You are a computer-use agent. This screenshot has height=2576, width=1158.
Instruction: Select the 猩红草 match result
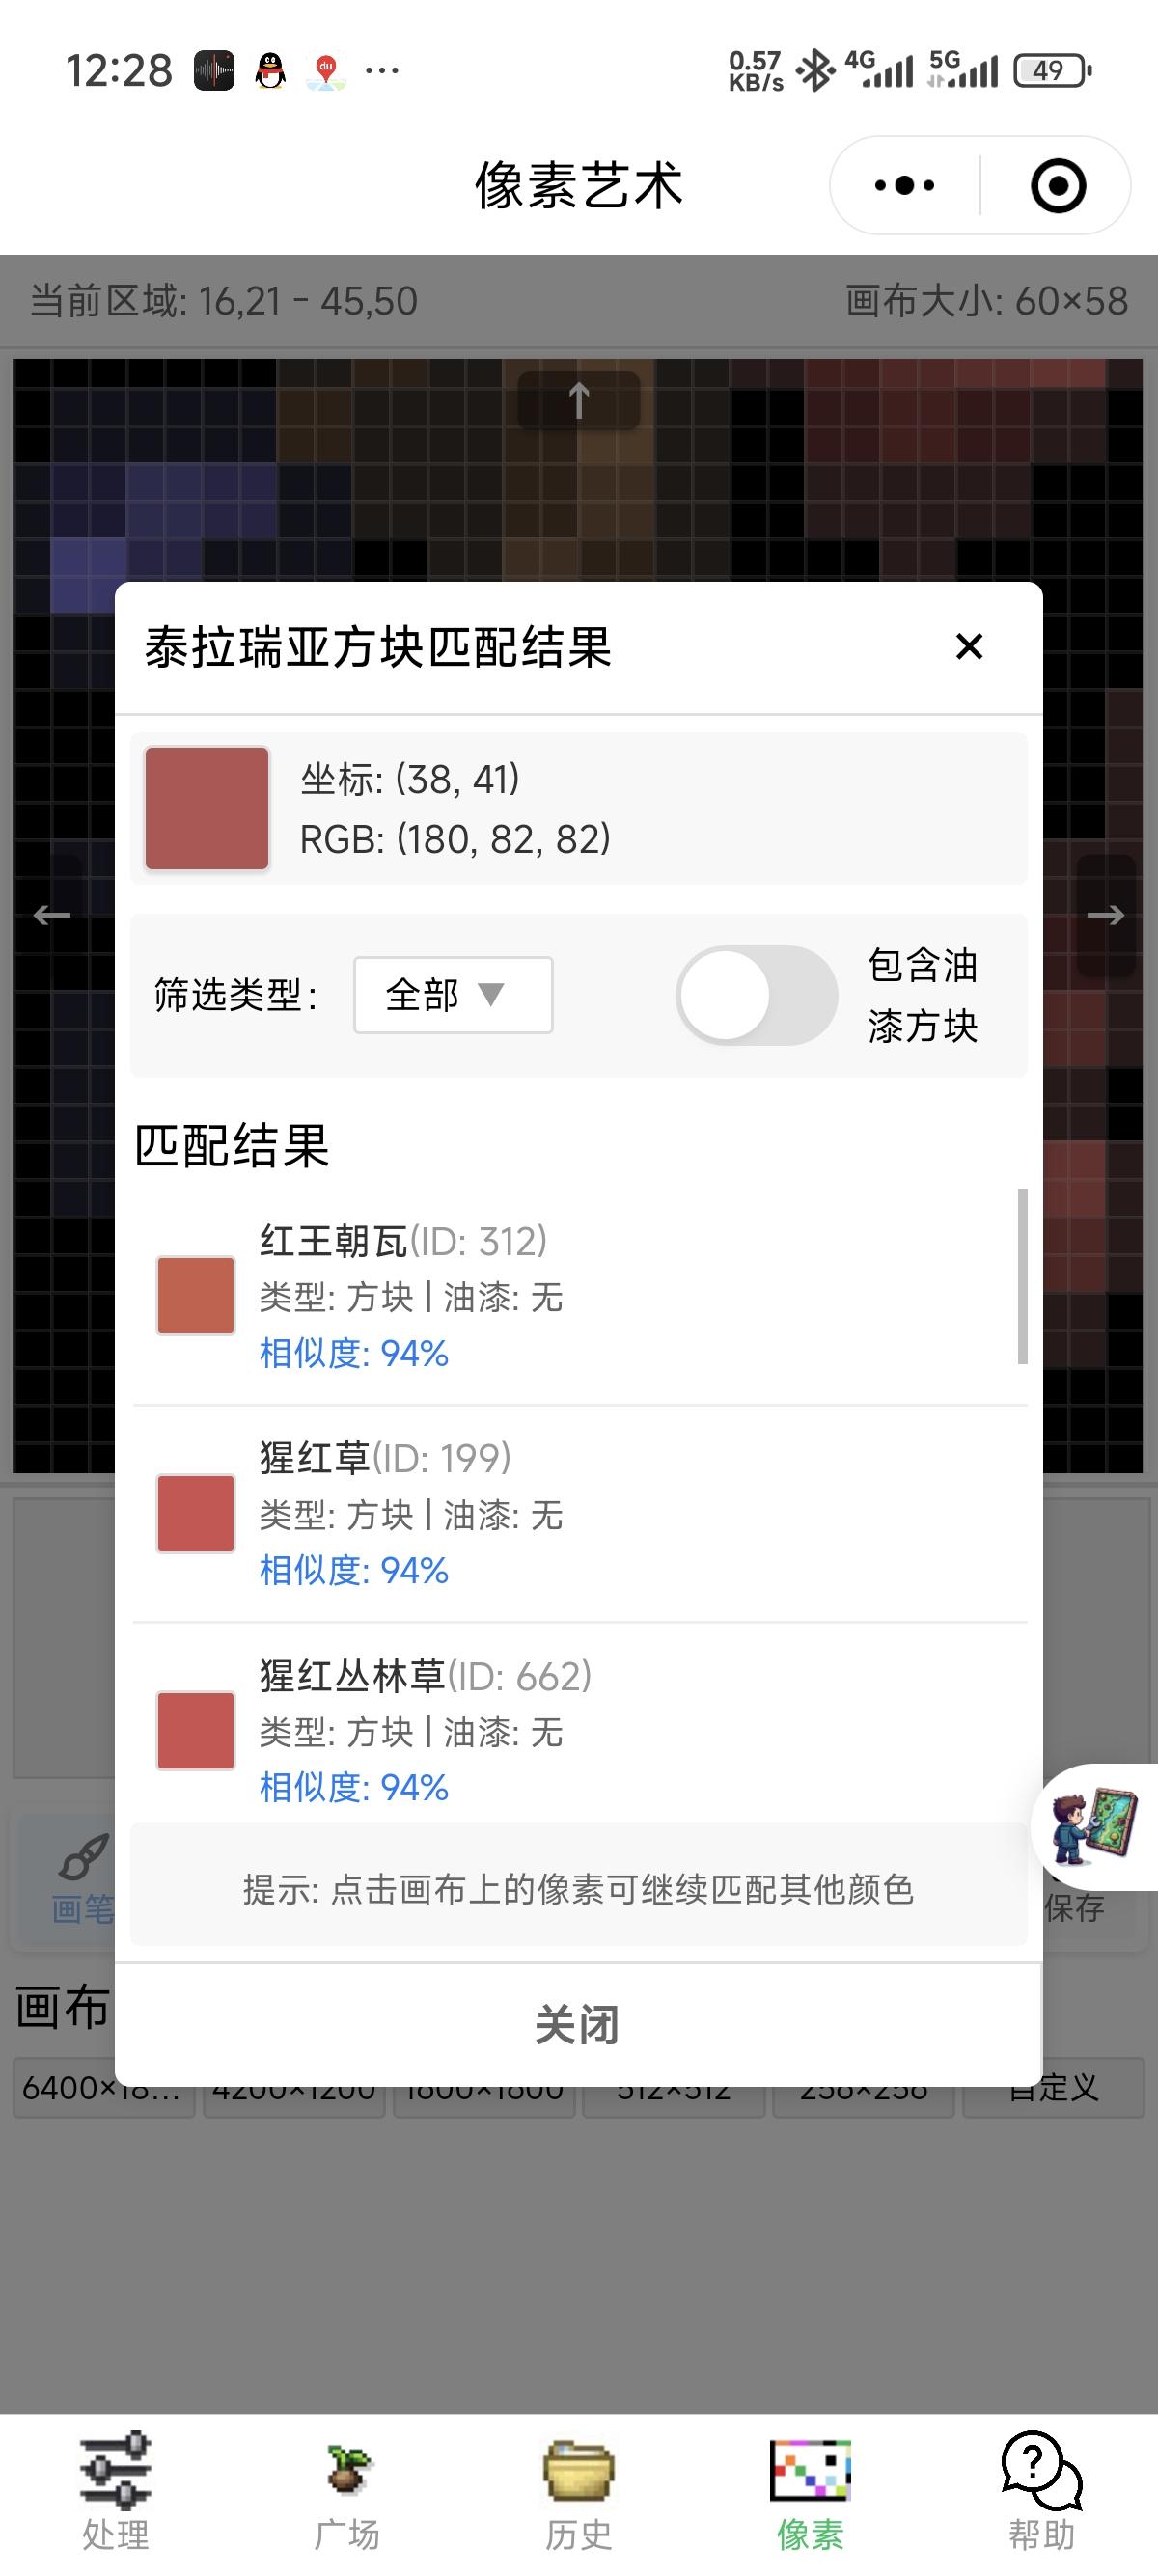[580, 1514]
